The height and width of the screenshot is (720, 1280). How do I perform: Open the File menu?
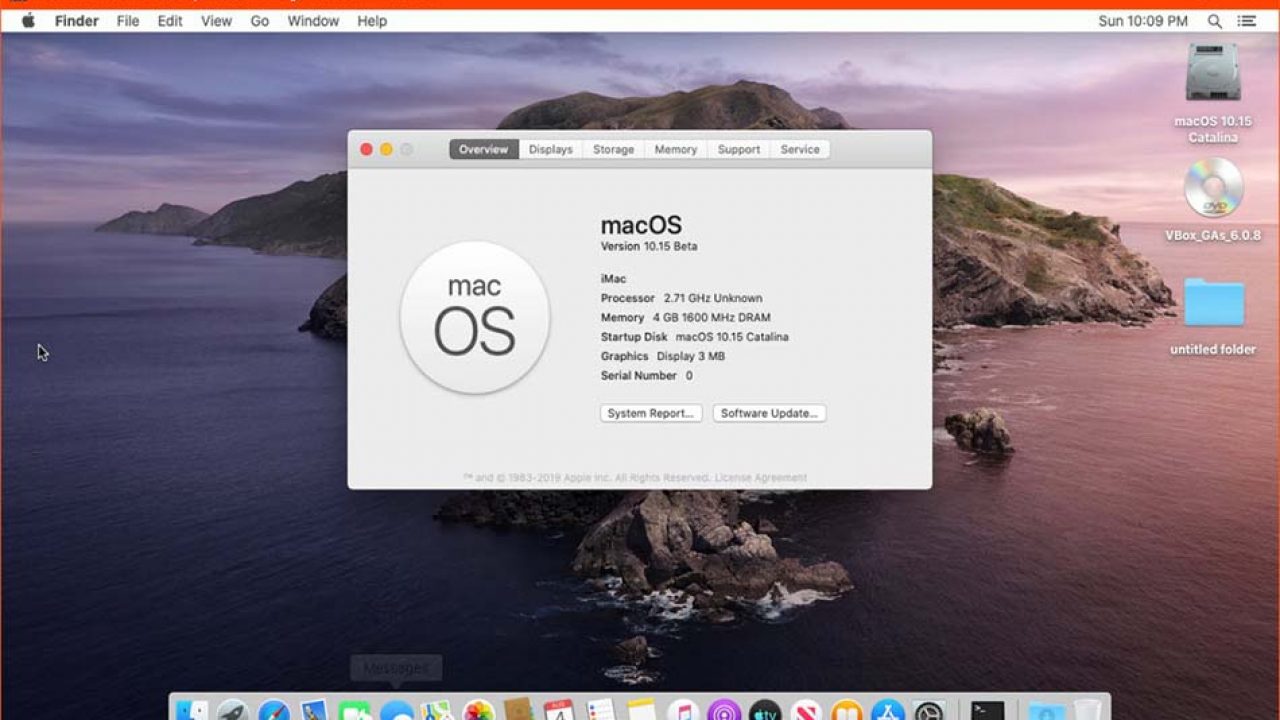click(128, 21)
